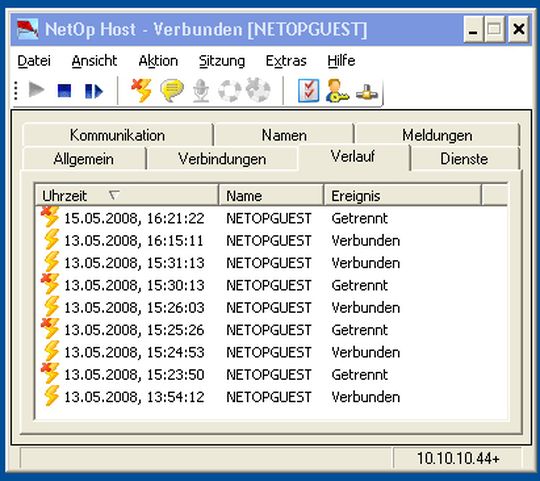Click the connected lightning icon at 15:26:03
This screenshot has width=540, height=481.
tap(52, 306)
